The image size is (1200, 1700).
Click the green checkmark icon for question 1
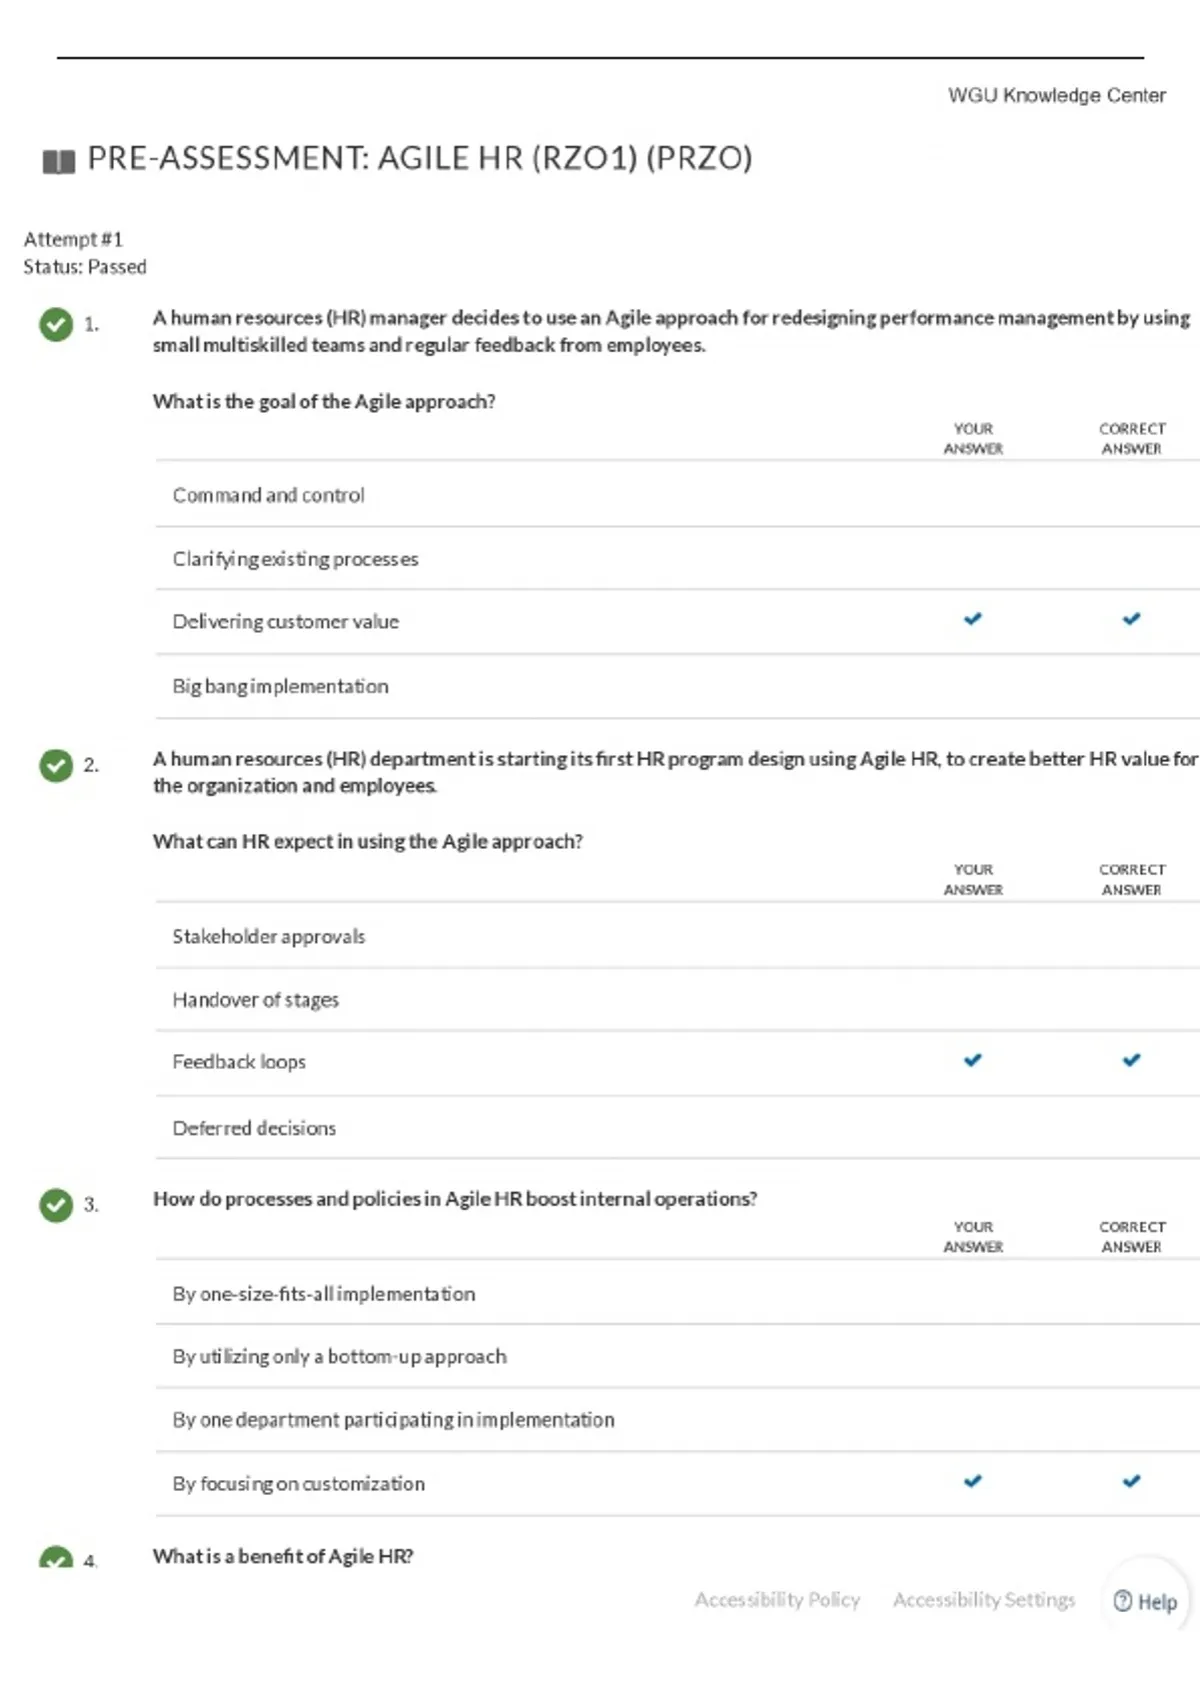click(x=56, y=324)
